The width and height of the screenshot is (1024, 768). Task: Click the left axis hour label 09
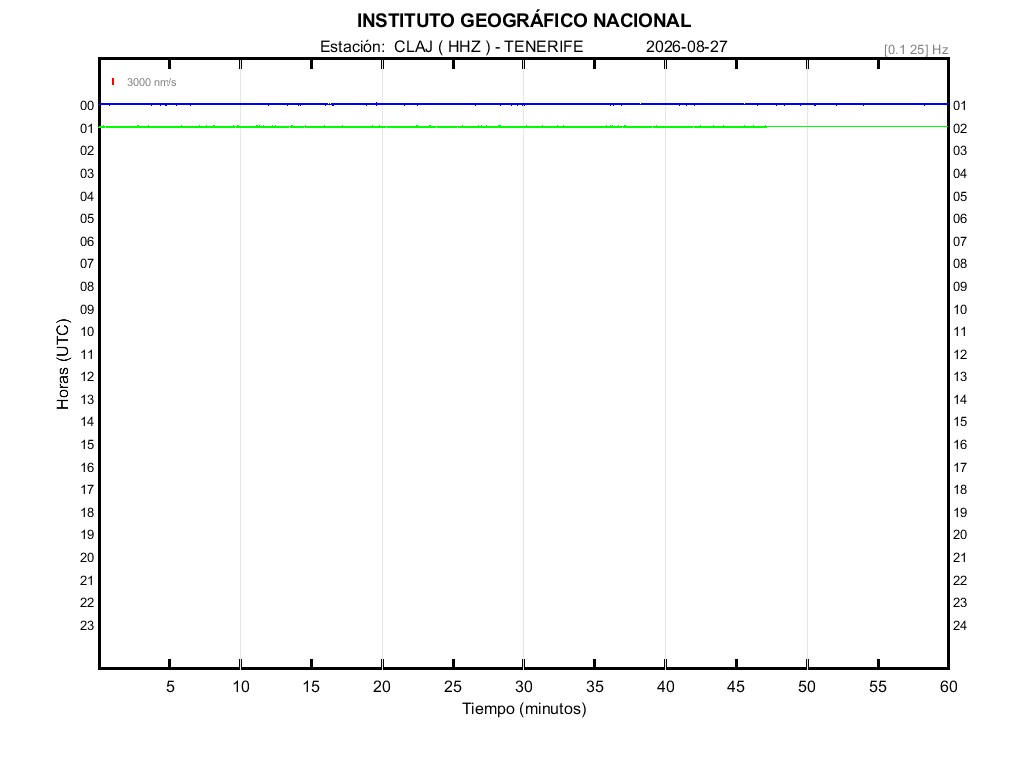pos(87,310)
